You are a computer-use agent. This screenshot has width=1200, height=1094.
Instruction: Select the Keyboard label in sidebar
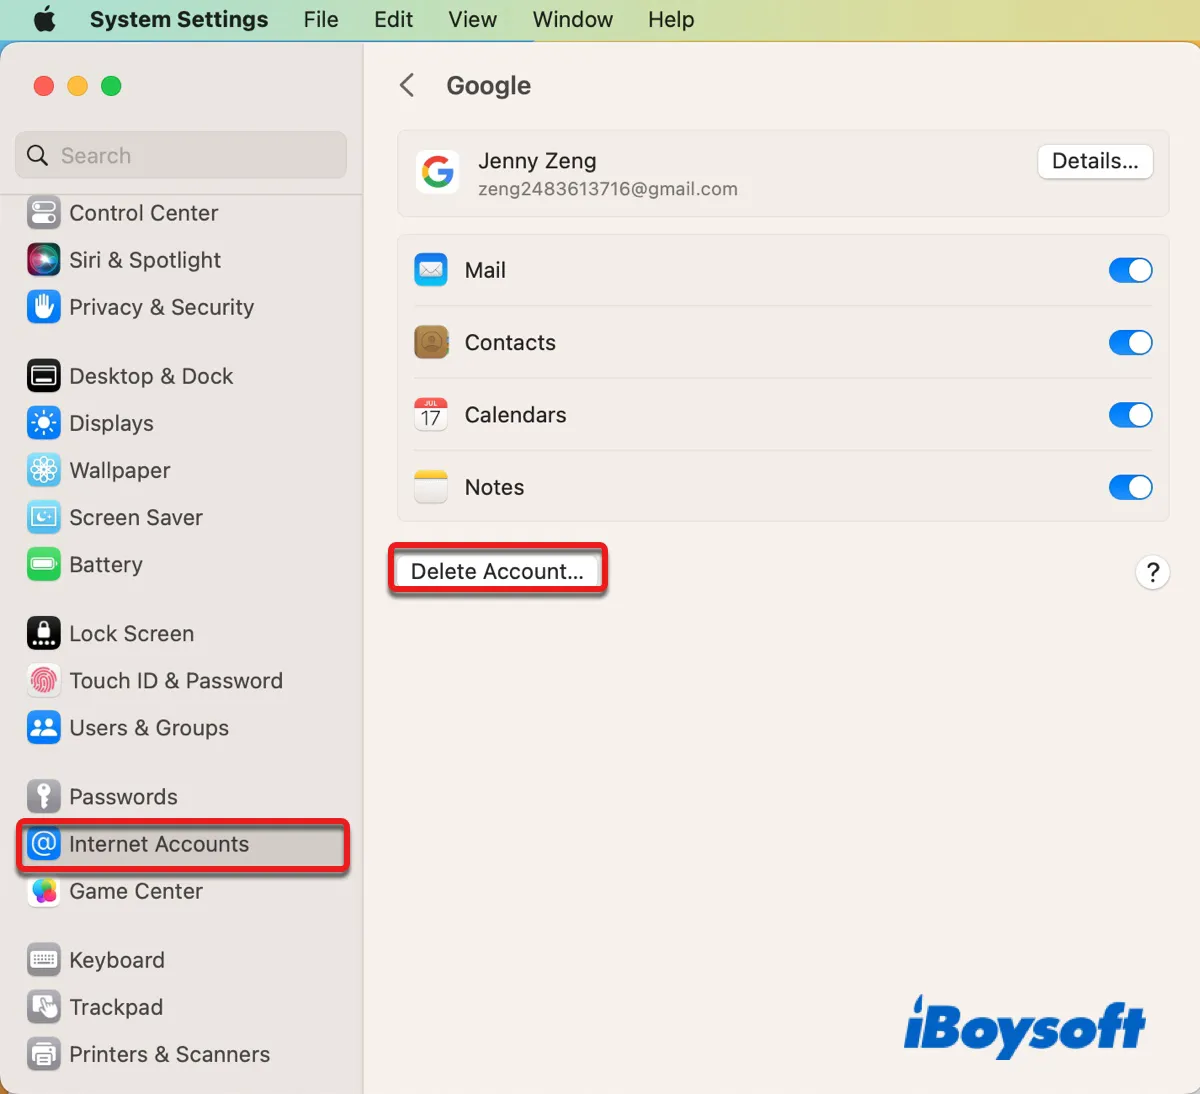click(x=117, y=960)
